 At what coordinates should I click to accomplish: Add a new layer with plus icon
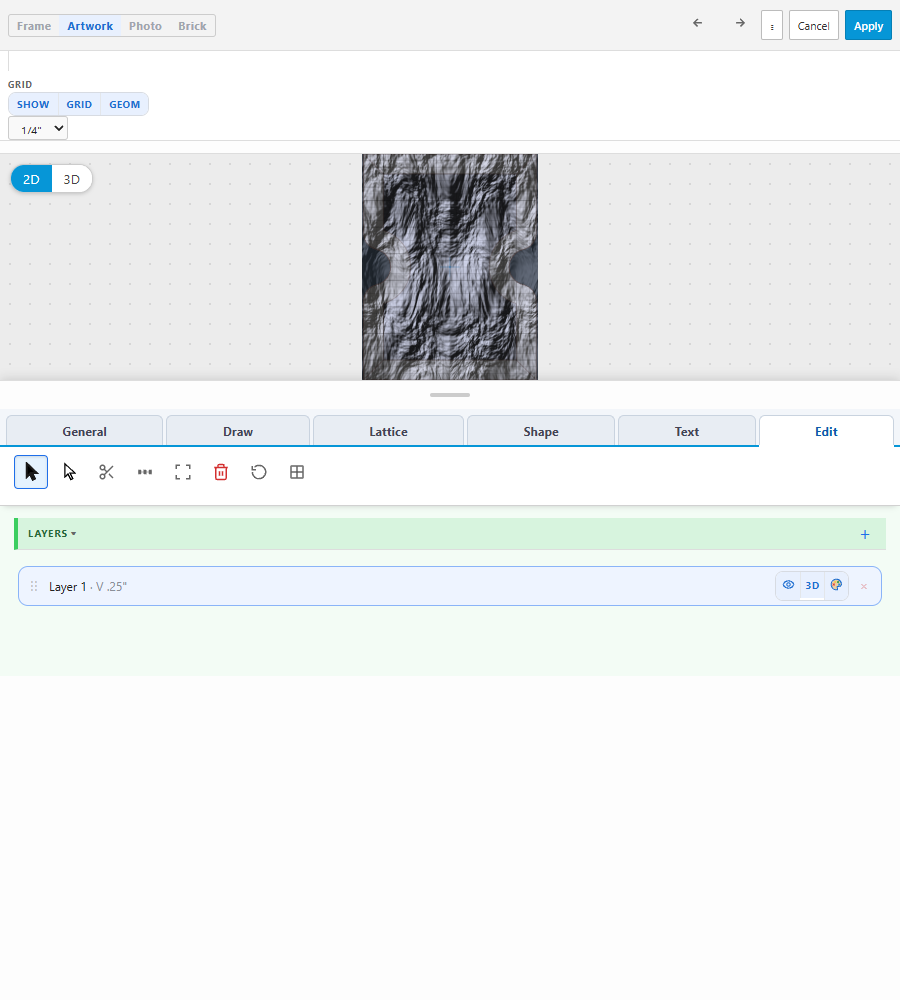tap(865, 534)
